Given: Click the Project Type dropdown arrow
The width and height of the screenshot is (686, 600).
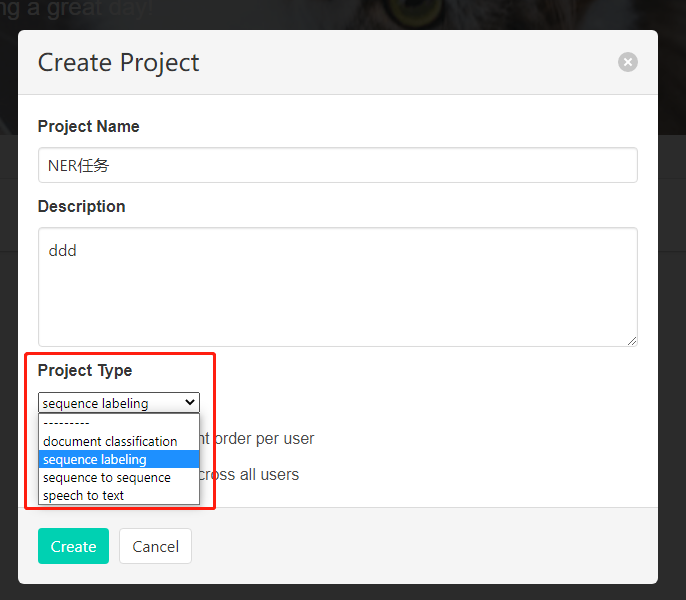Looking at the screenshot, I should pos(190,403).
